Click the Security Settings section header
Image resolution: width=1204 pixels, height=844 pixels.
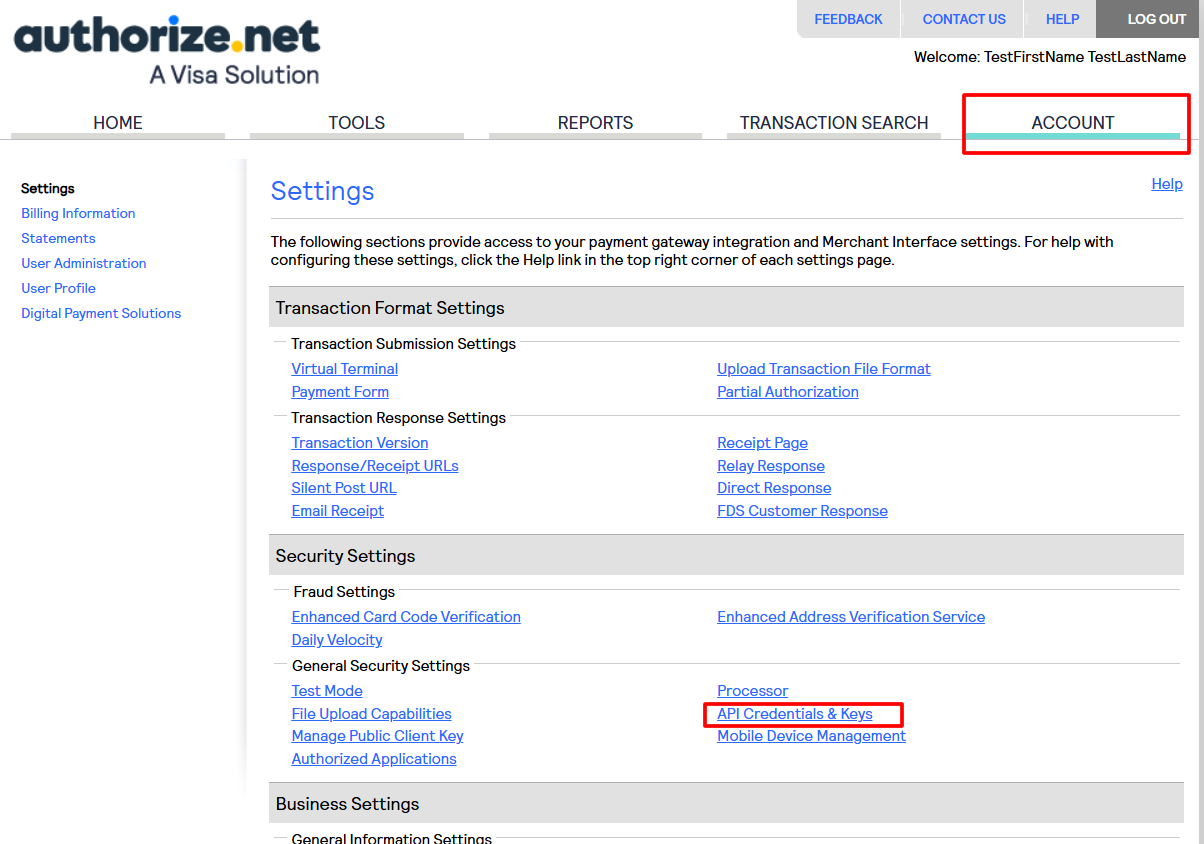tap(726, 556)
